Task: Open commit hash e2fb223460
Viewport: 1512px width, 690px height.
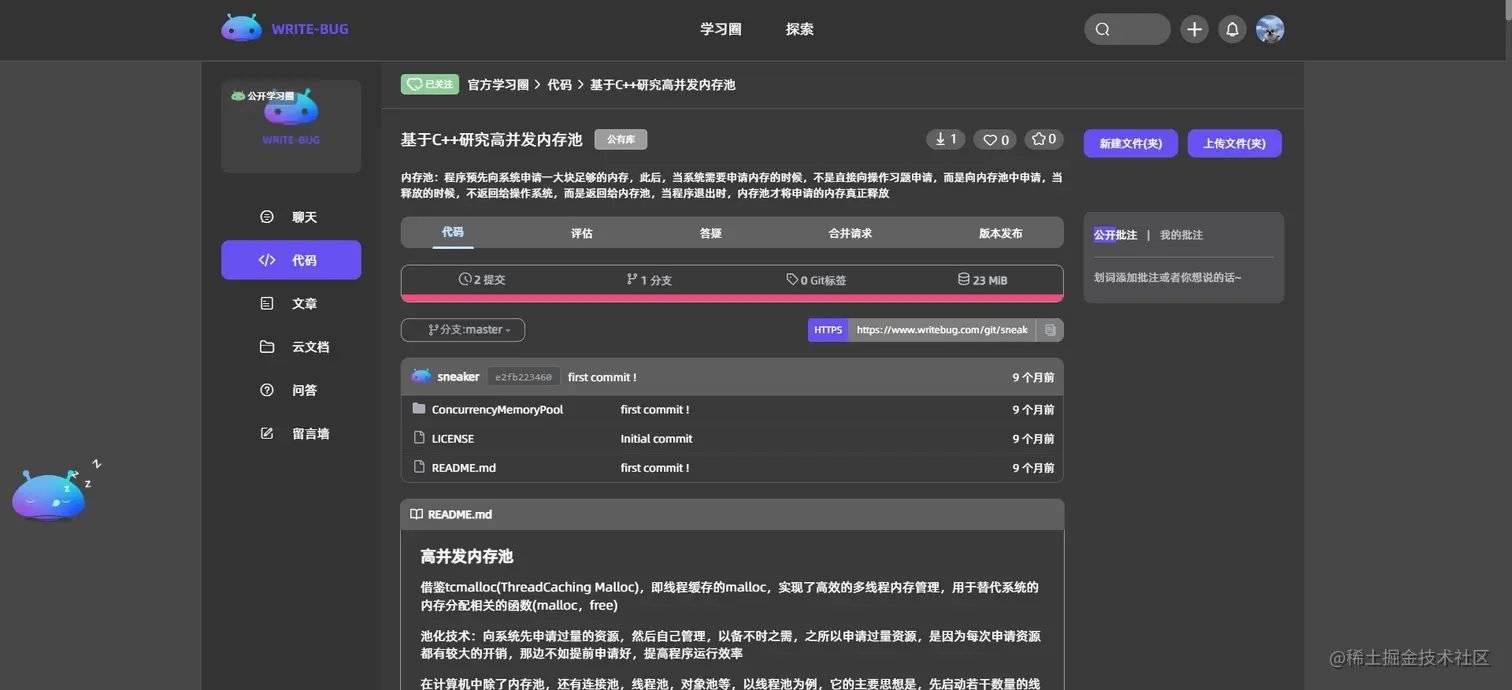Action: [523, 377]
